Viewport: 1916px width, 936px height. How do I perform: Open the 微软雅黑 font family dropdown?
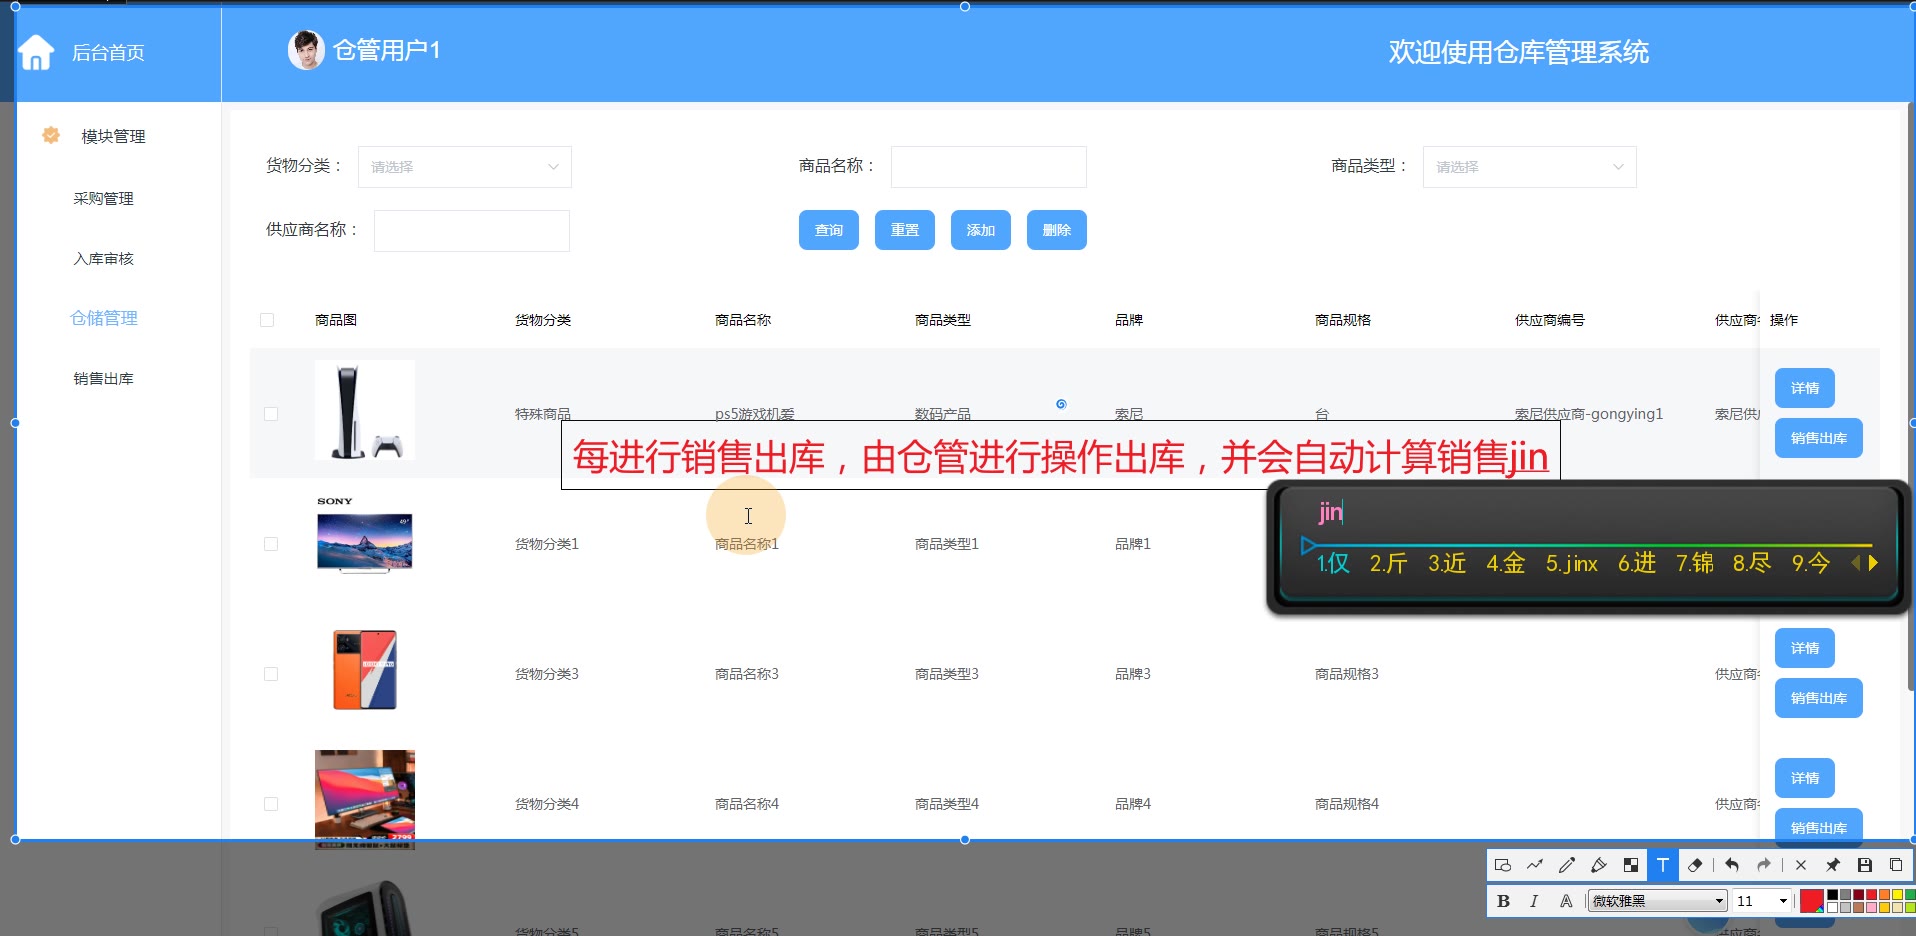[1658, 901]
